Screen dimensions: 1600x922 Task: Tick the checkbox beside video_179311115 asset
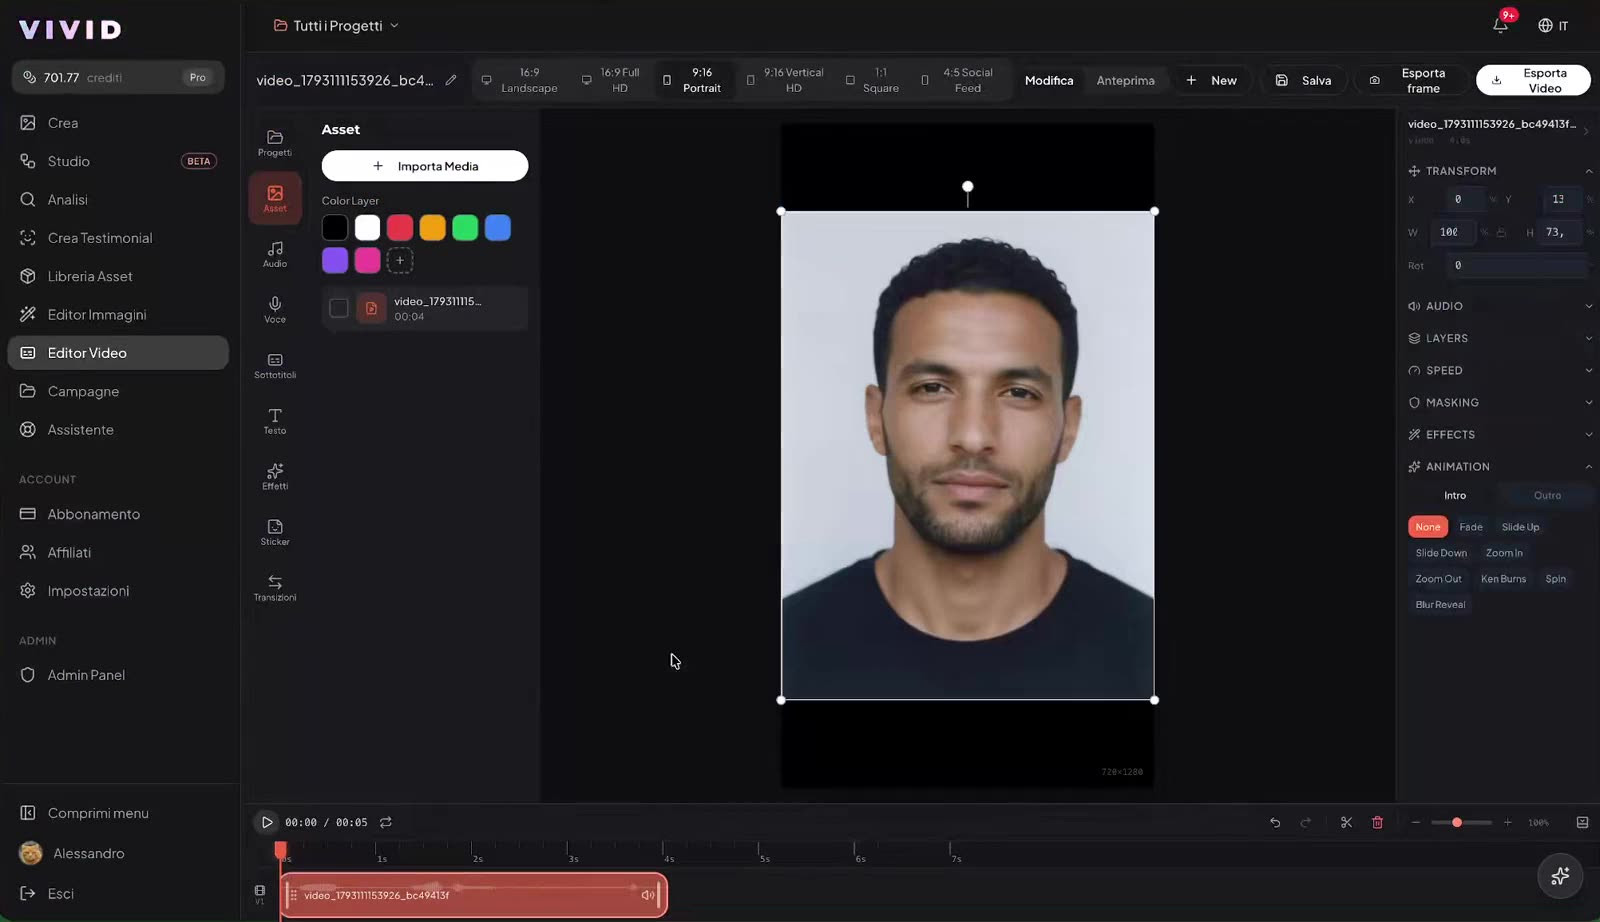[339, 308]
